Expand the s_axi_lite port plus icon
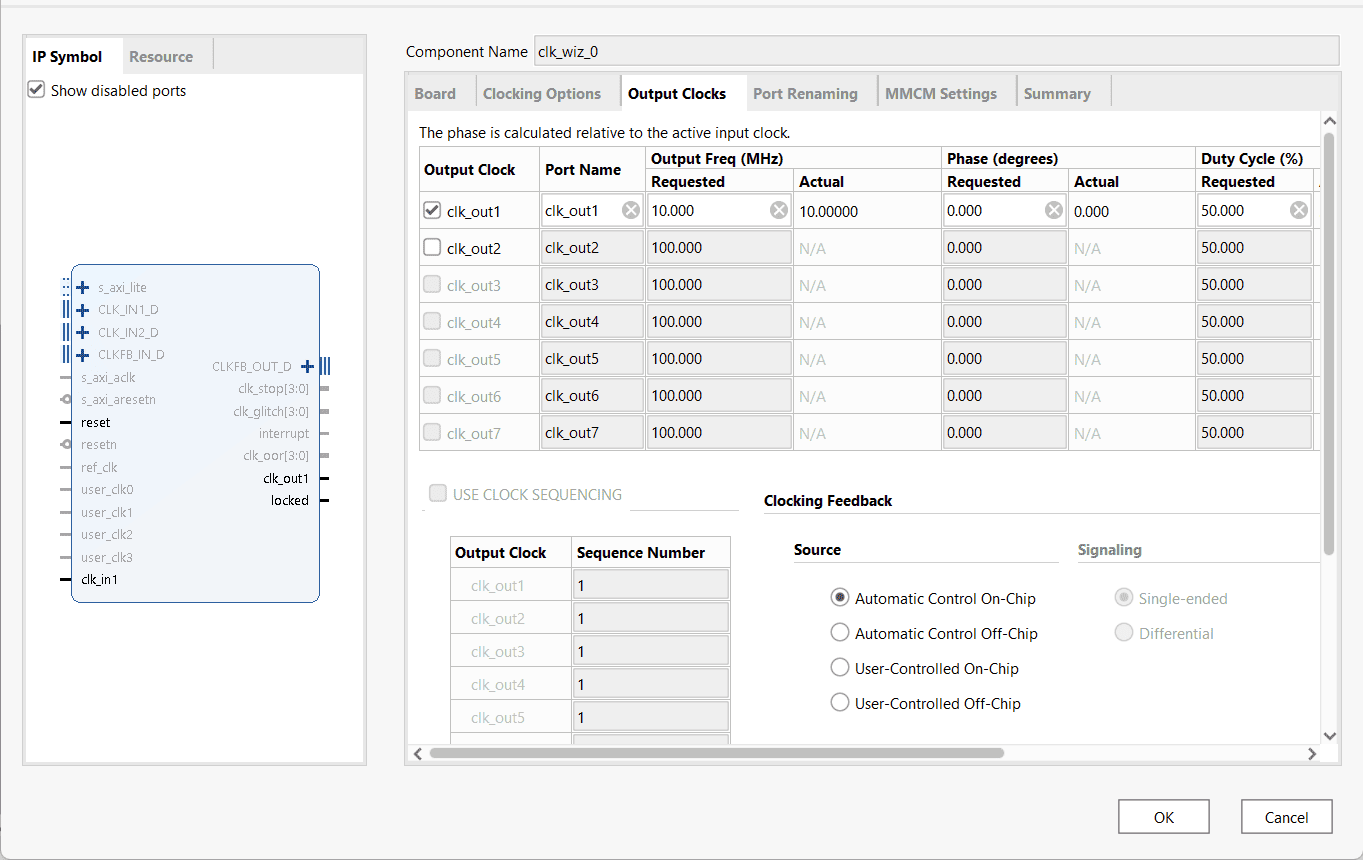The width and height of the screenshot is (1363, 860). click(x=83, y=288)
